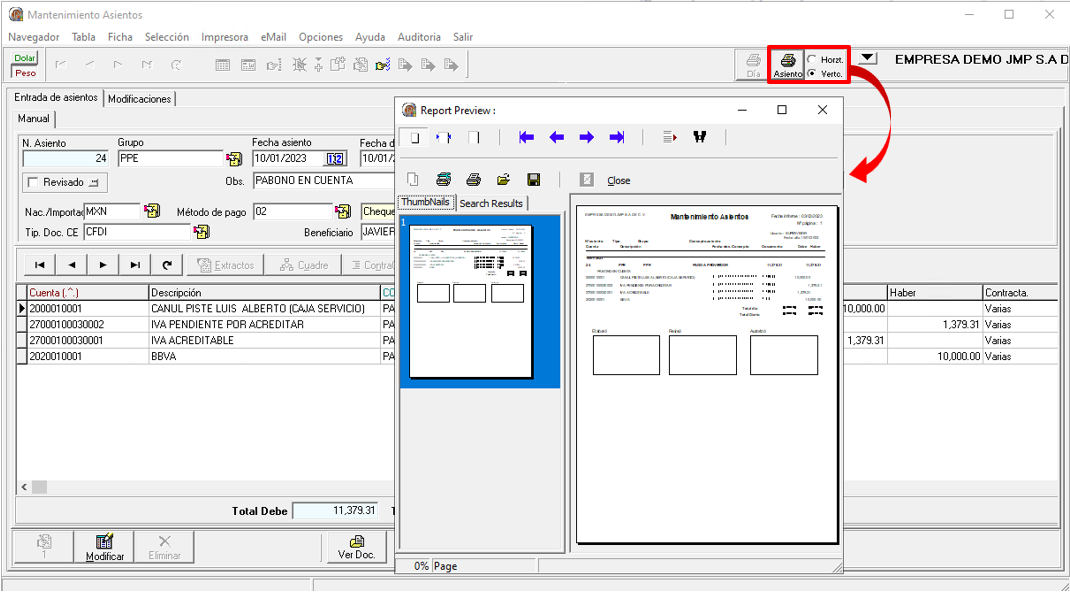The width and height of the screenshot is (1070, 592).
Task: Open a report file in Report Preview
Action: pos(504,180)
